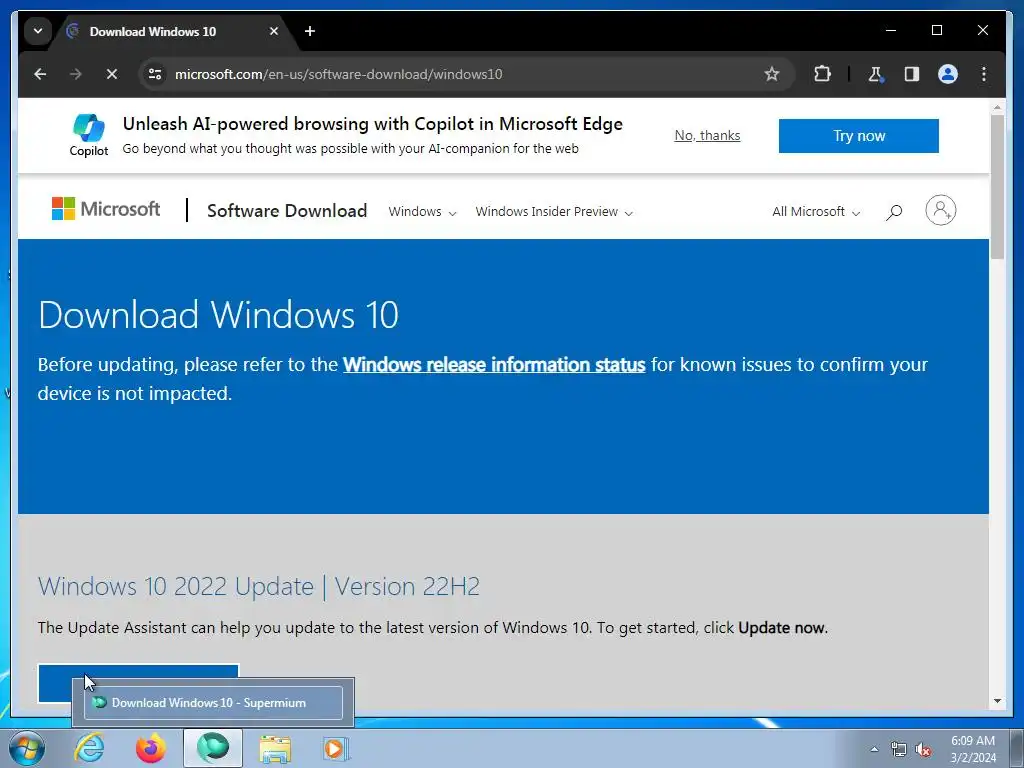Viewport: 1024px width, 768px height.
Task: Click the page vertical scrollbar thumb
Action: click(997, 186)
